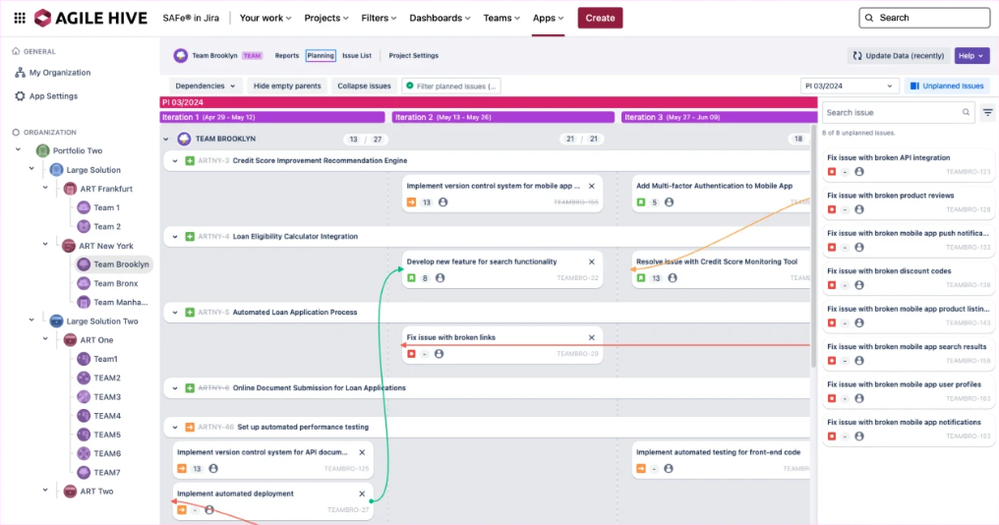Collapse ARTNY-6 Online Document Submission row
Viewport: 999px width, 525px height.
pyautogui.click(x=175, y=388)
